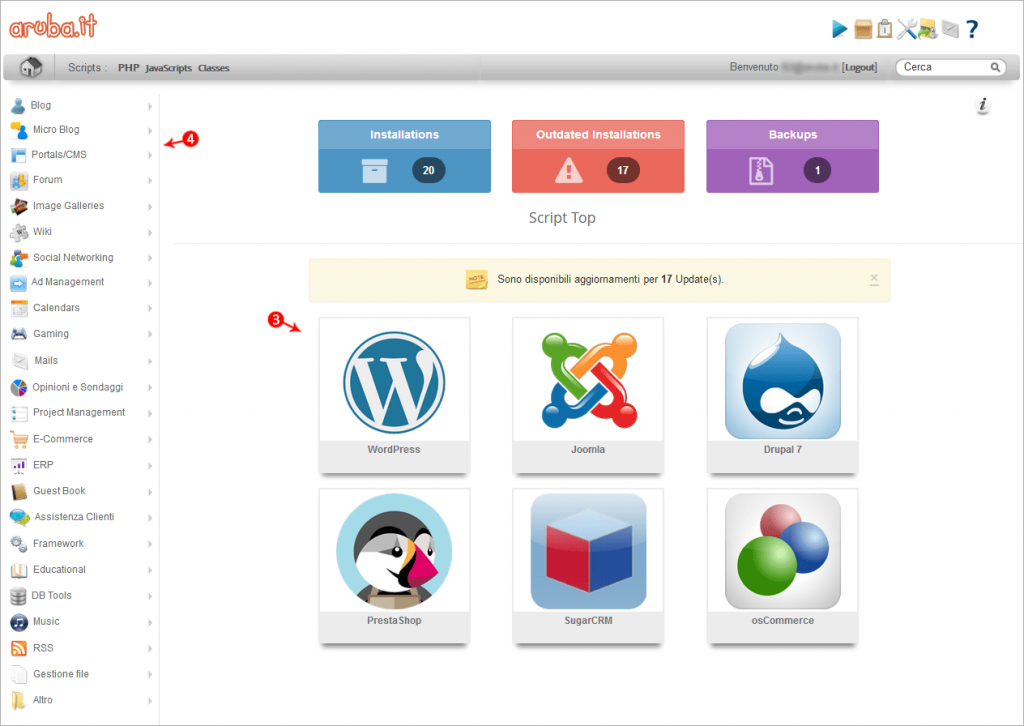Select Assistenza Clienti category
Image resolution: width=1024 pixels, height=726 pixels.
tap(74, 517)
